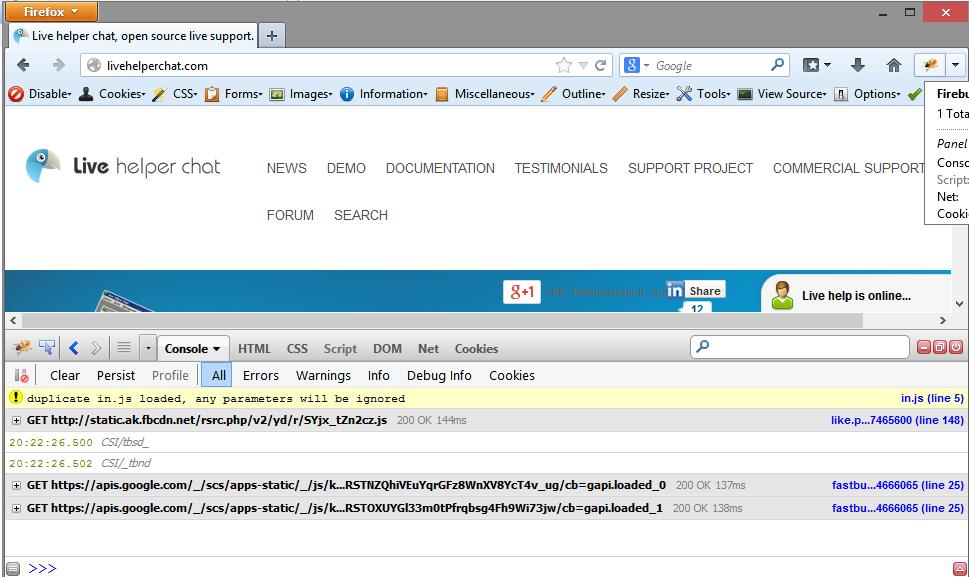Click the green checkmark validation icon
The height and width of the screenshot is (577, 969).
pos(915,94)
